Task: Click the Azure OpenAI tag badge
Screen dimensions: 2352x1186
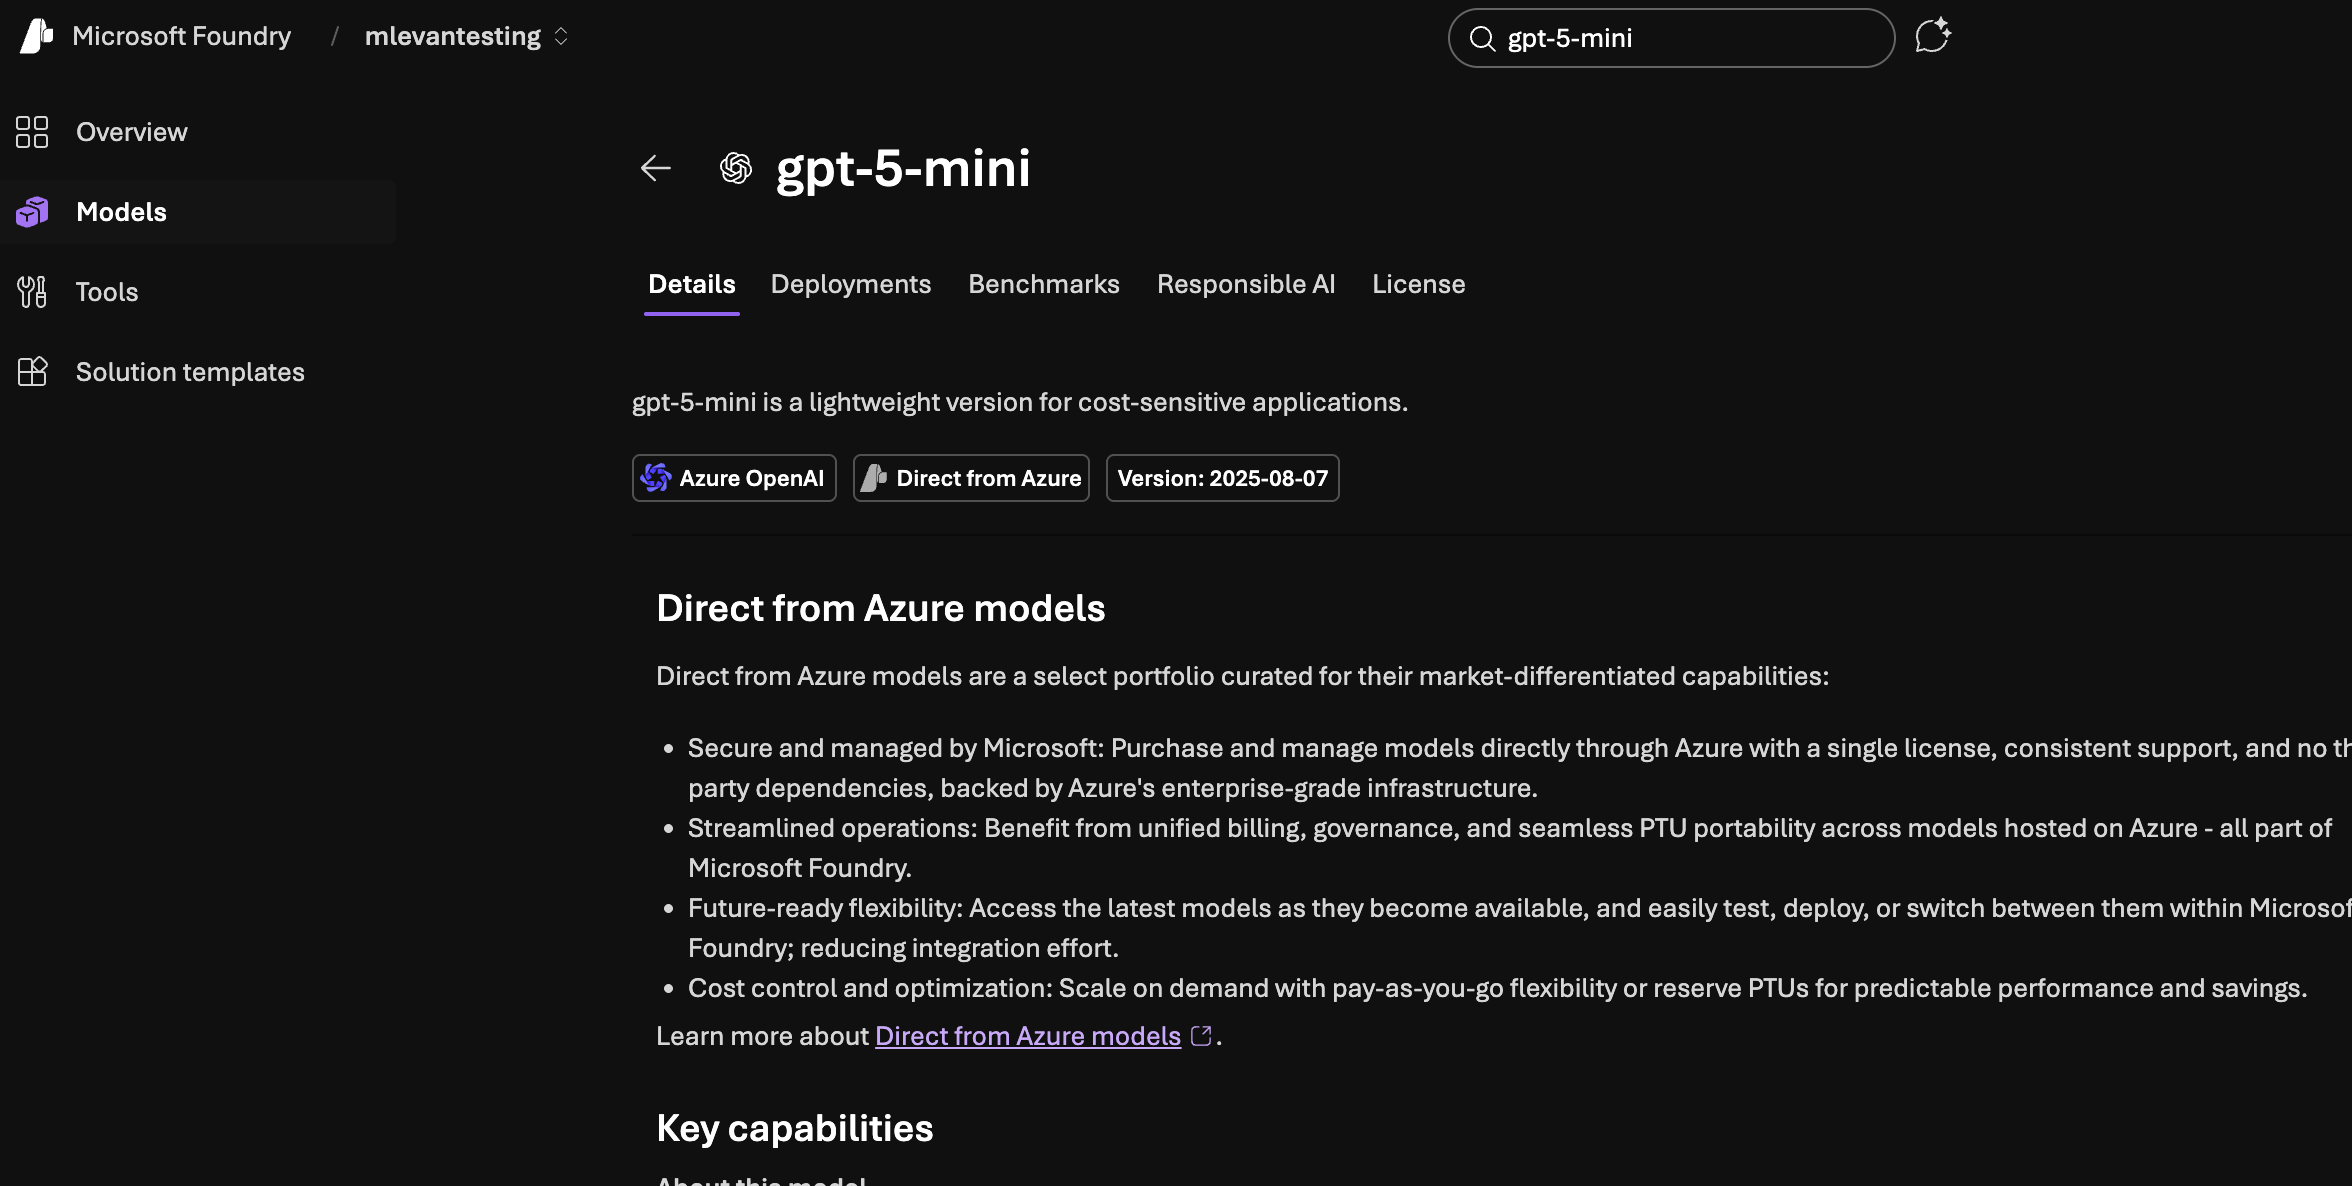Action: coord(734,478)
